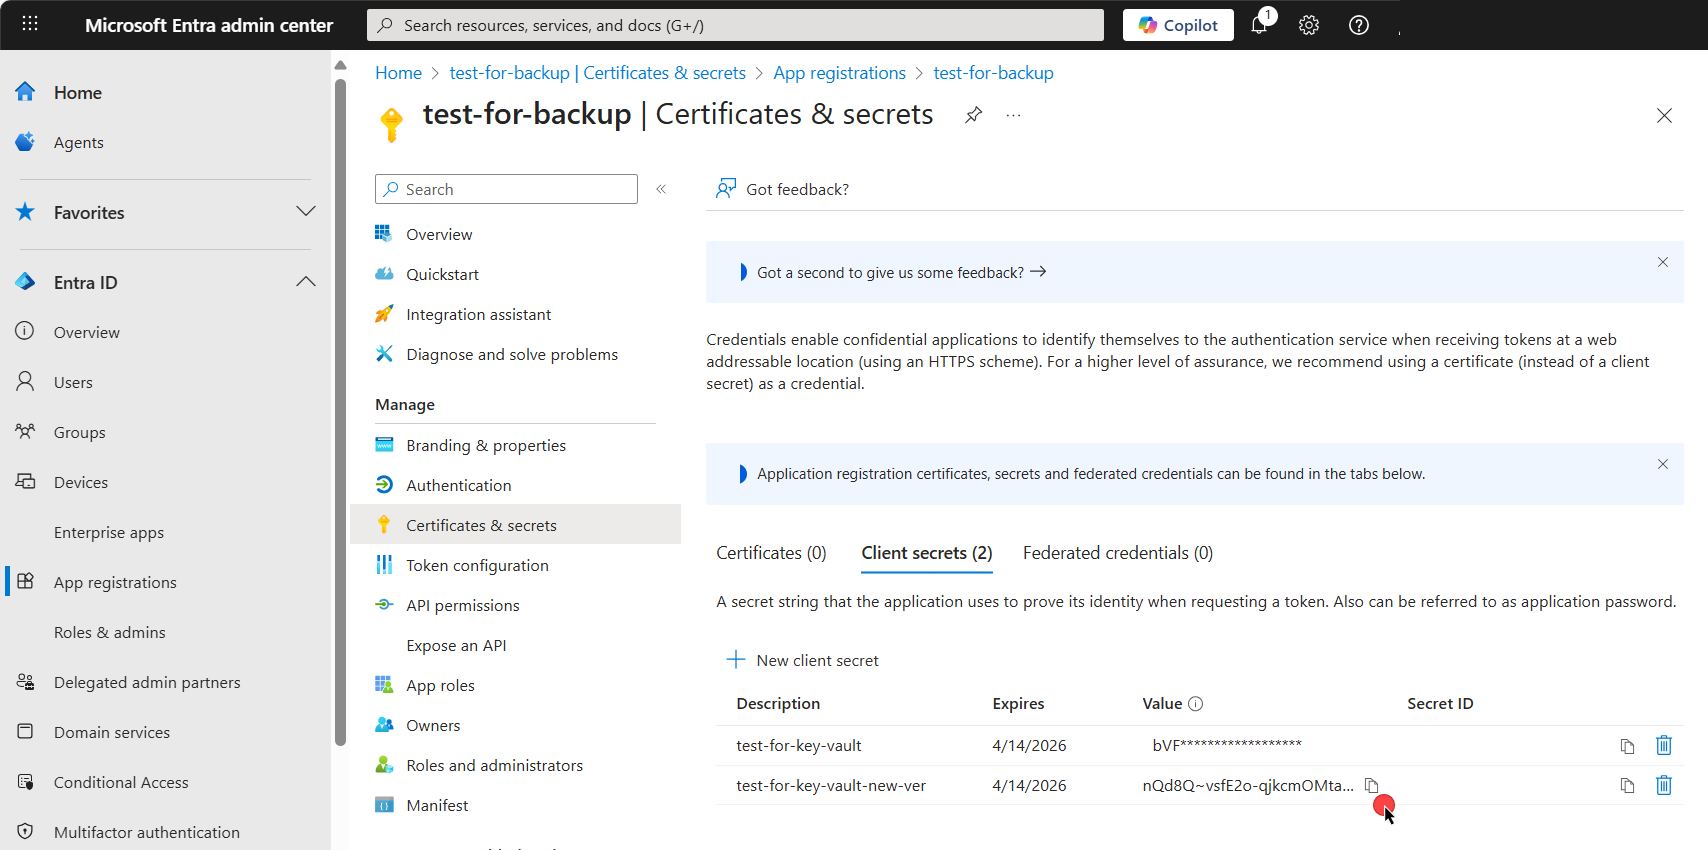Expand the Favorites section
This screenshot has height=850, width=1708.
click(x=306, y=211)
